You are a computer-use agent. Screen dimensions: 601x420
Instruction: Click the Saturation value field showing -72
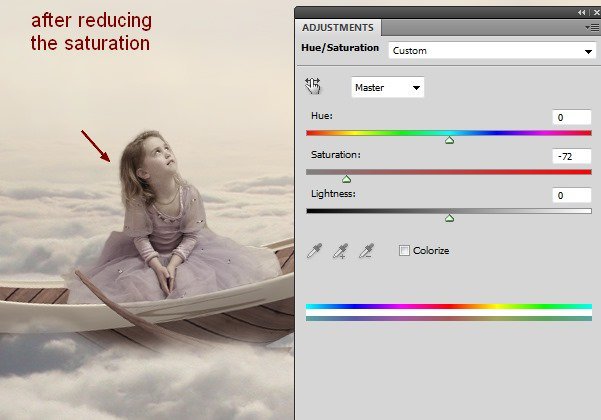click(x=572, y=157)
